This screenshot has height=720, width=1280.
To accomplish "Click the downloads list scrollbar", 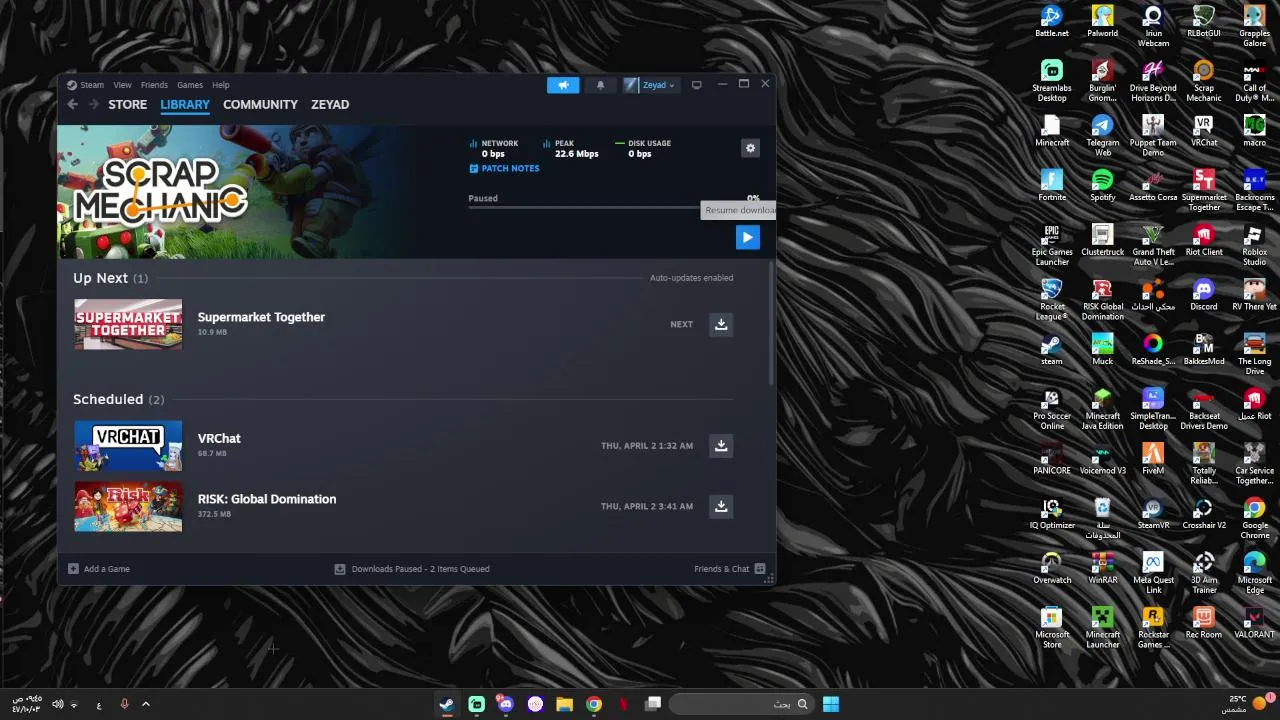I will [771, 322].
